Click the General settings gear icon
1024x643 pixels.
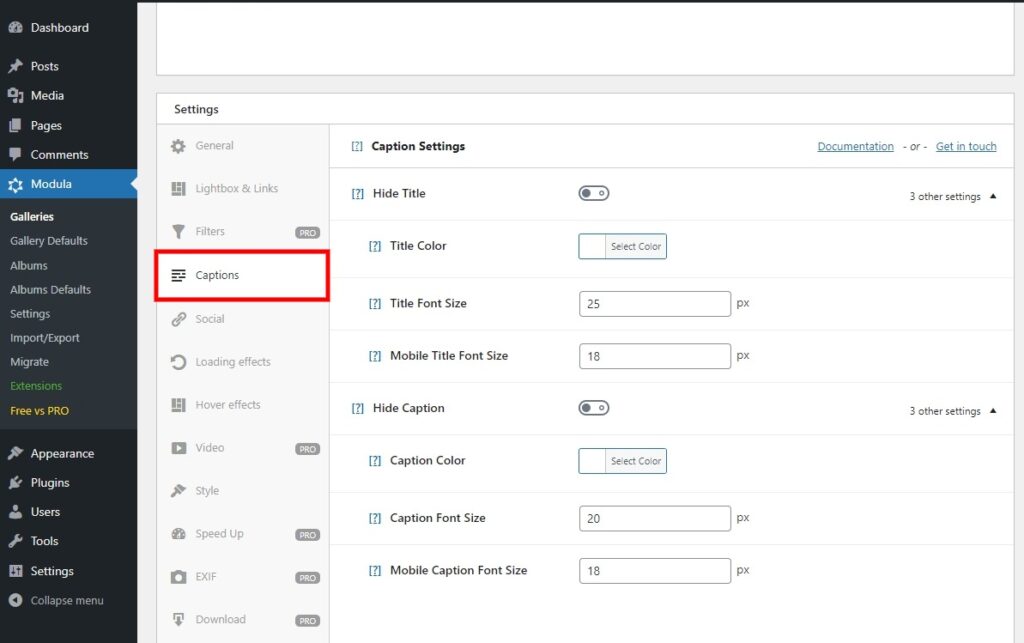click(x=178, y=146)
